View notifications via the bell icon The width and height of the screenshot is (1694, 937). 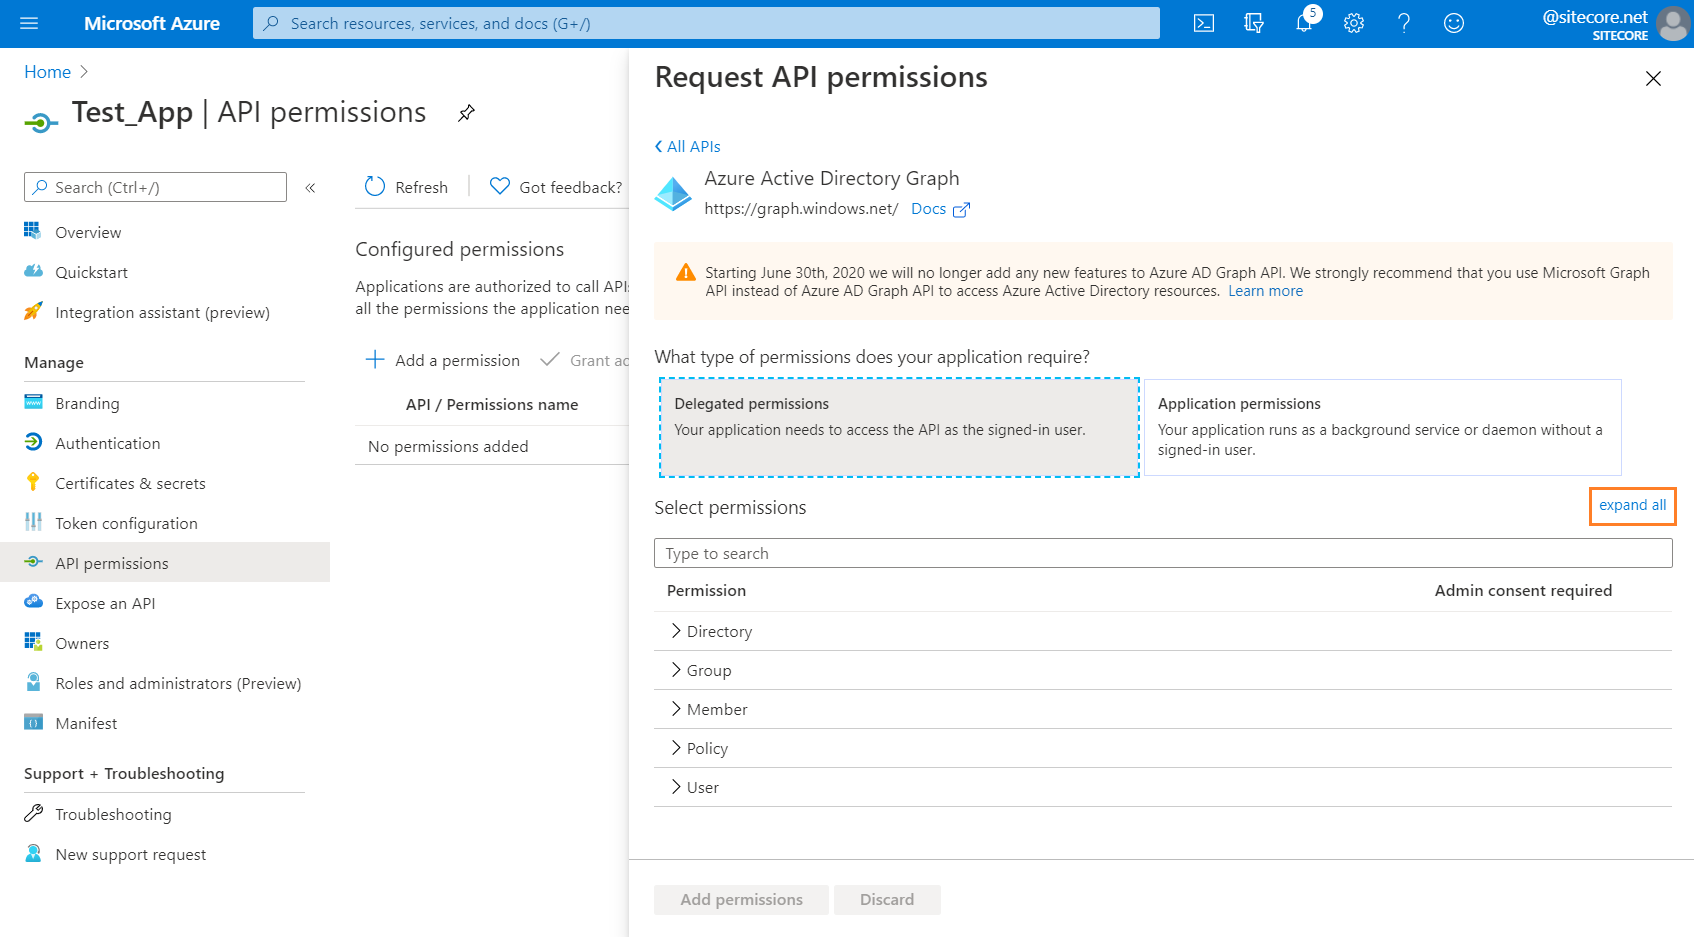1303,23
